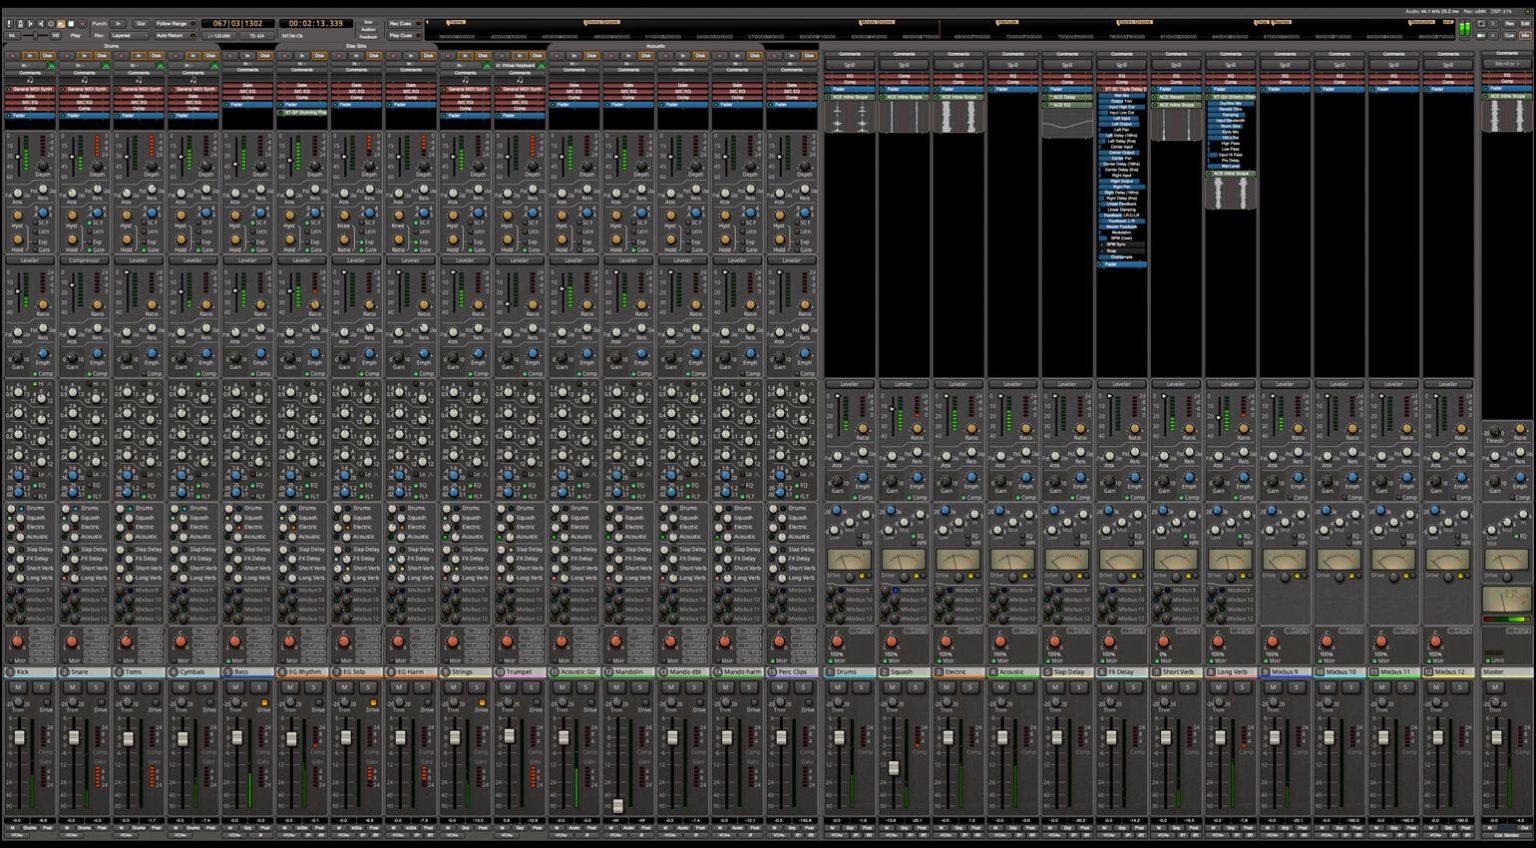1536x848 pixels.
Task: Engage the transport Record icon
Action: tap(83, 24)
